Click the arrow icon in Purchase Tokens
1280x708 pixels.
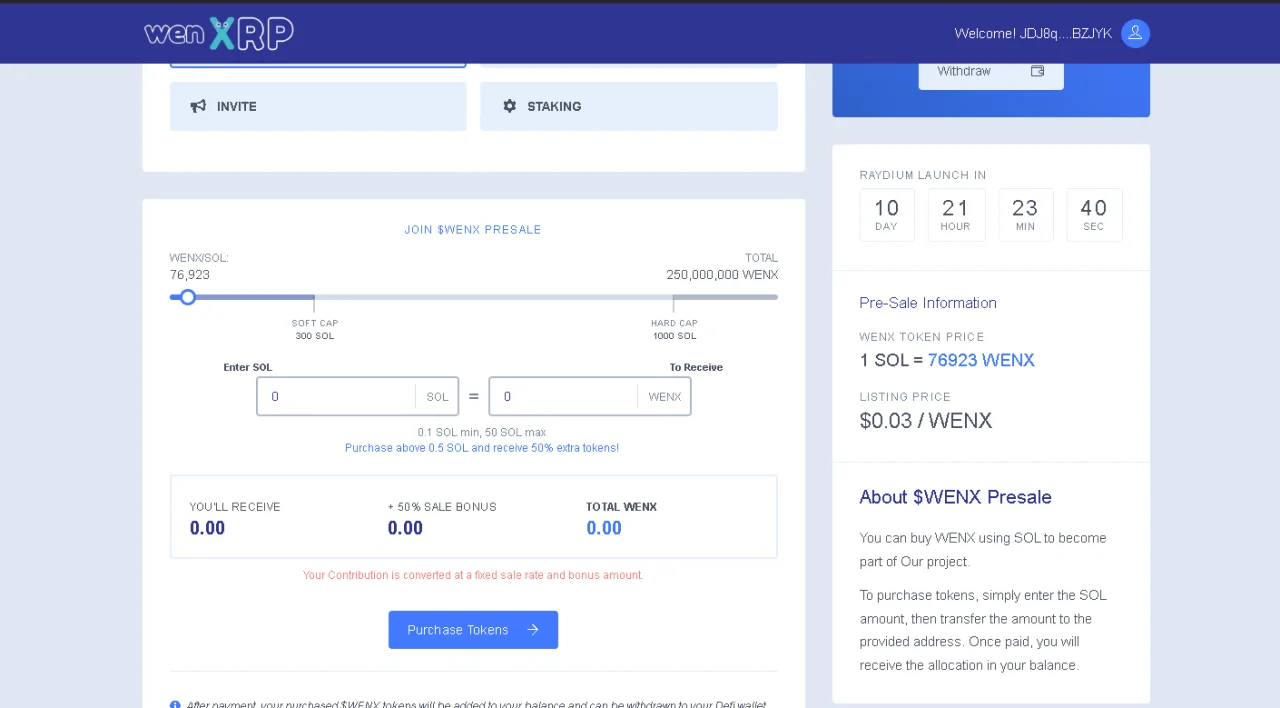tap(533, 630)
